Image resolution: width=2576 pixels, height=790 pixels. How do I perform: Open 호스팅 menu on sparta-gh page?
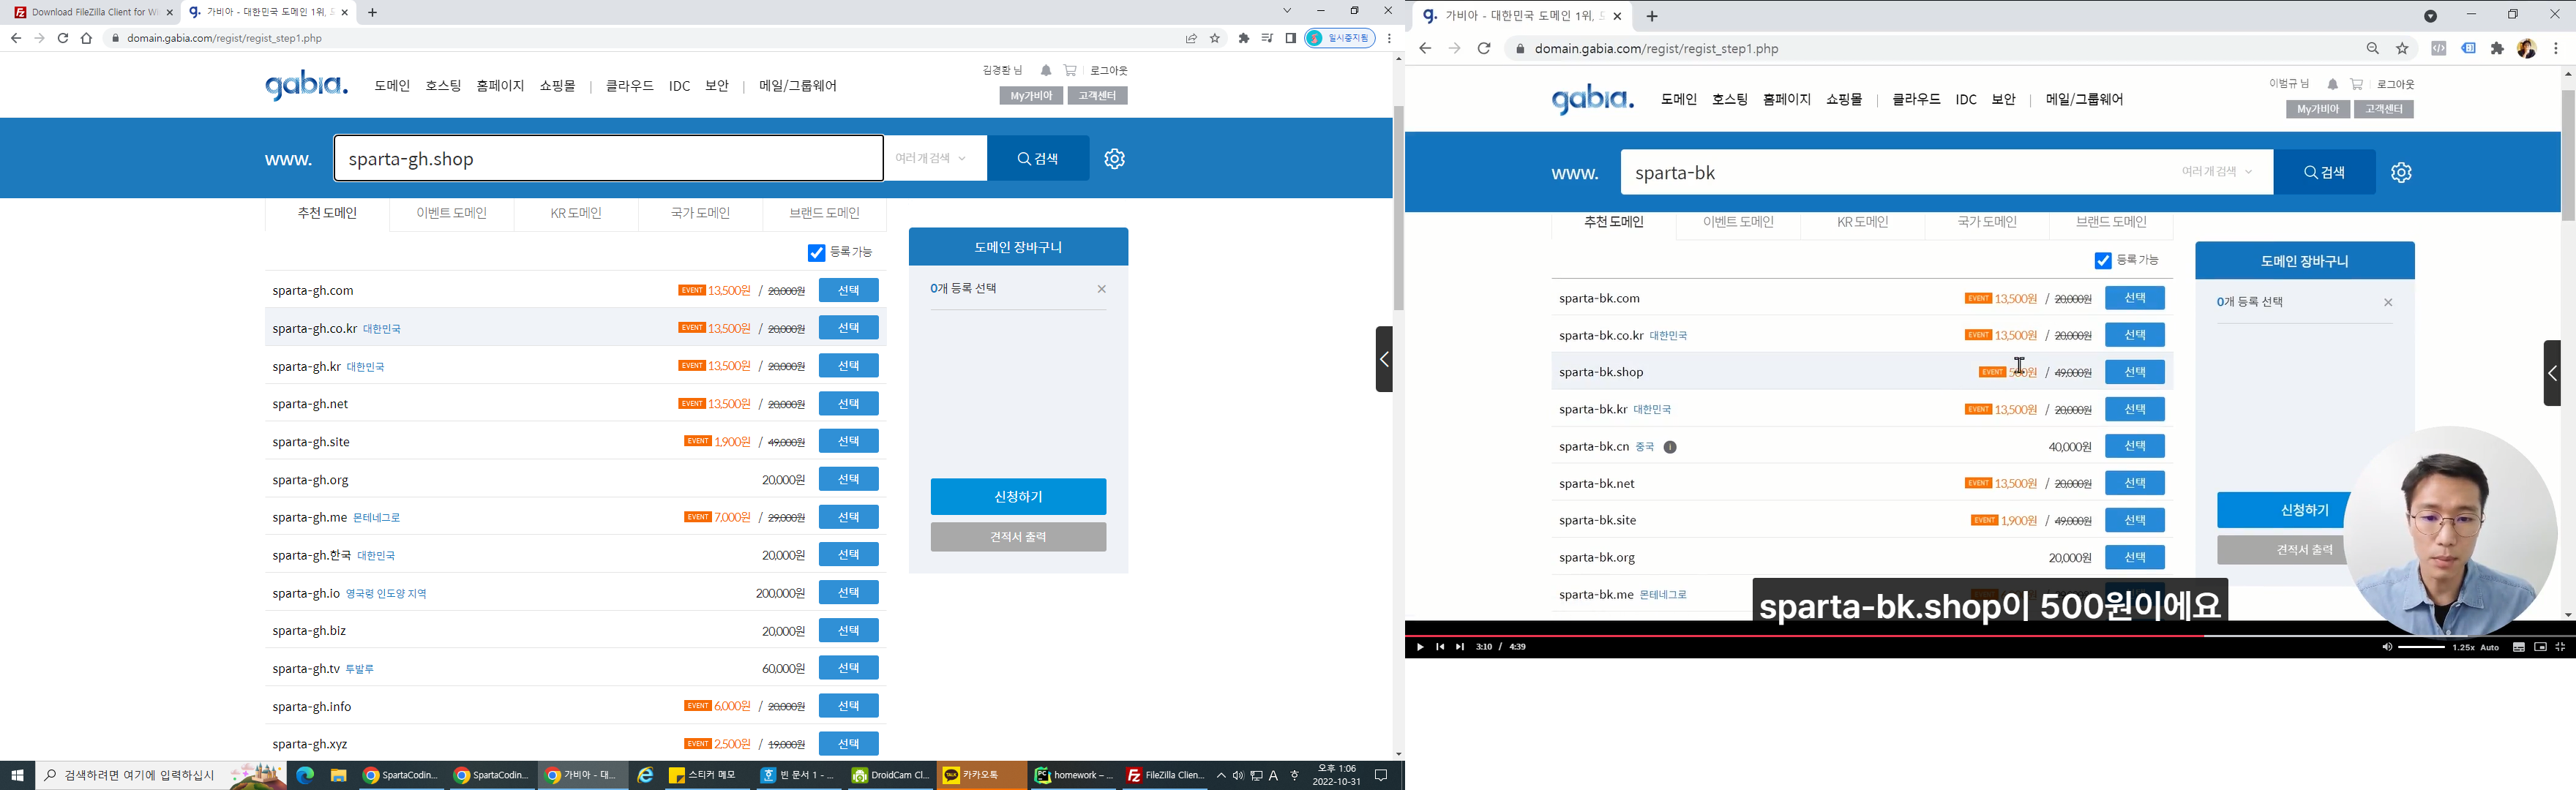click(443, 86)
